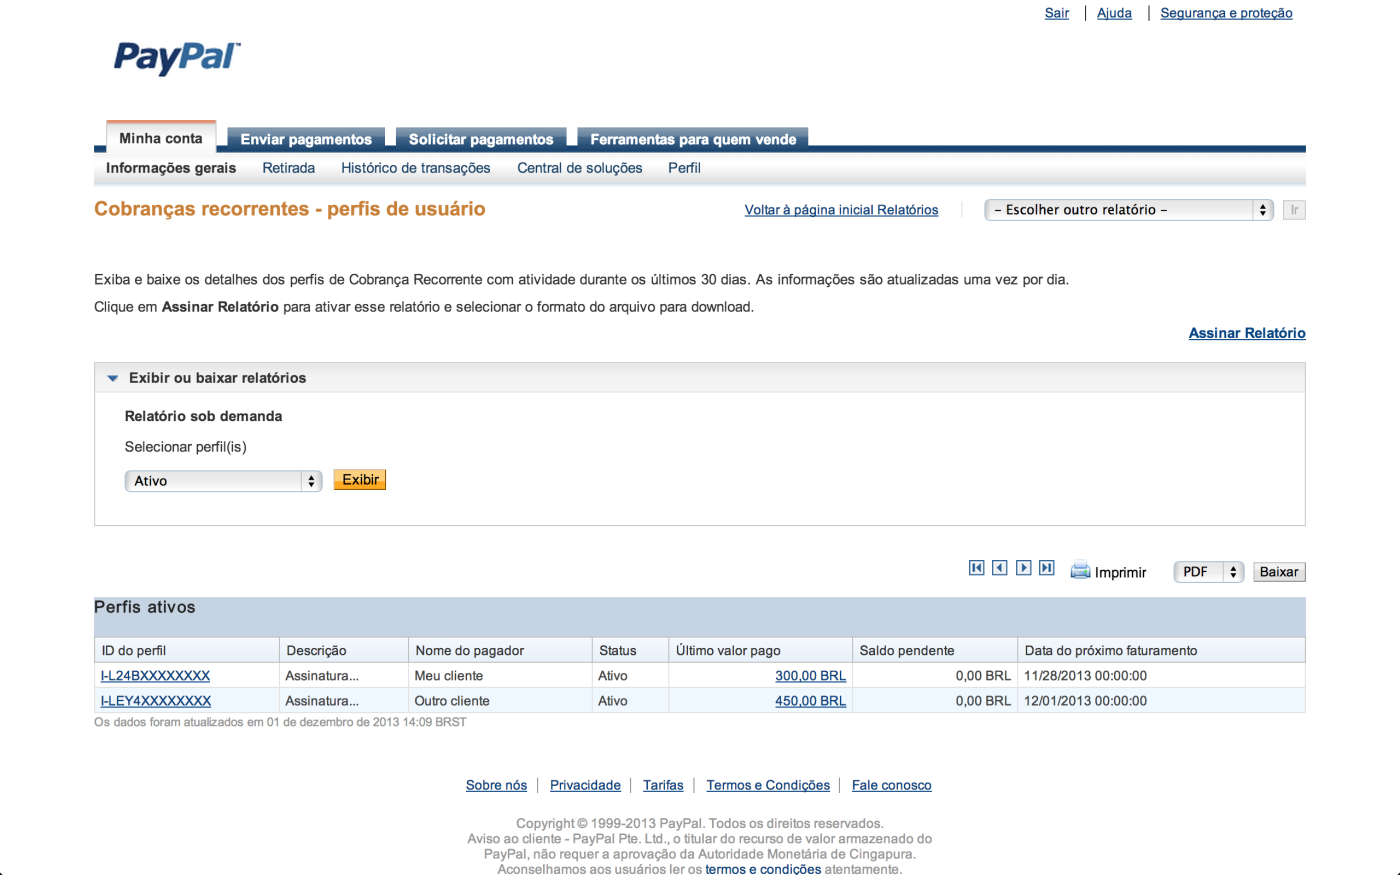
Task: Open the Fale conosco footer link
Action: click(891, 785)
